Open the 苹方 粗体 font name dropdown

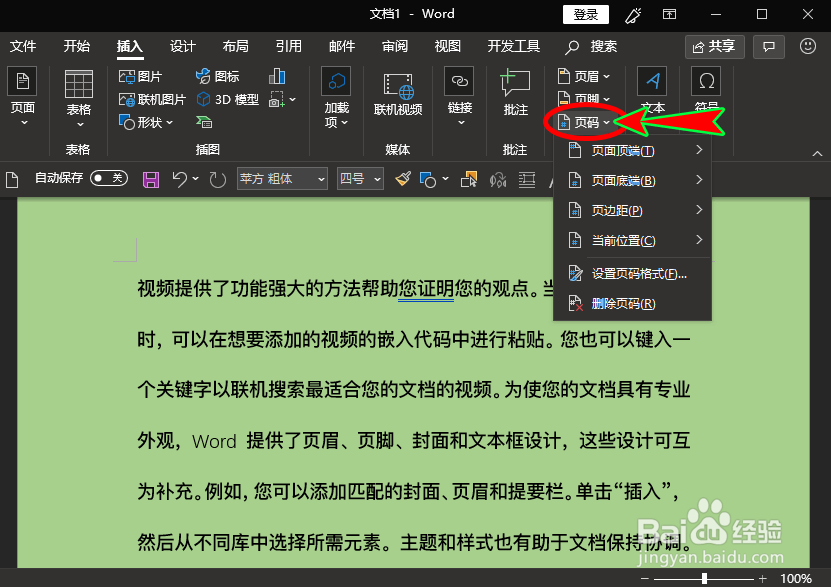point(282,179)
